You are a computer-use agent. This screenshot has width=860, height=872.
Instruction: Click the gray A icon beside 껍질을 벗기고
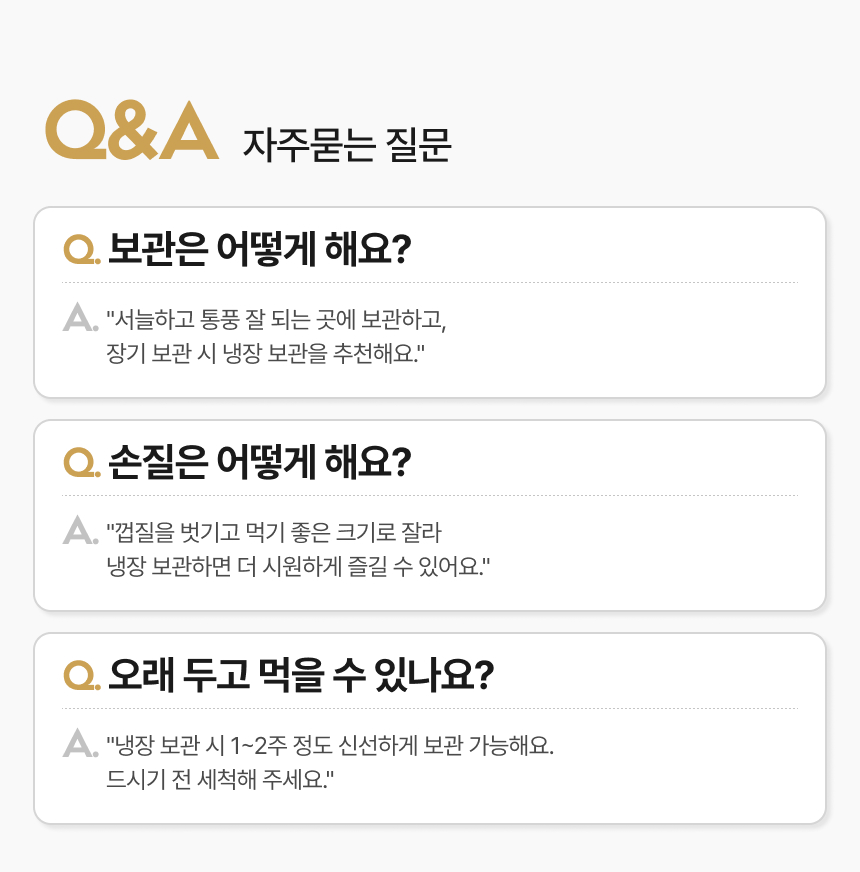coord(79,531)
